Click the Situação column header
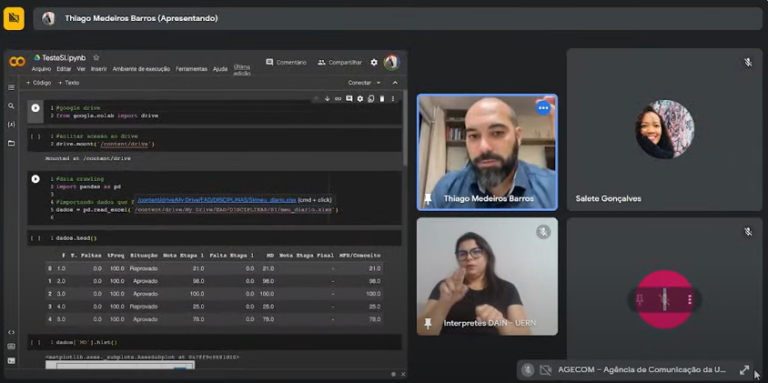The height and width of the screenshot is (383, 768). (144, 255)
